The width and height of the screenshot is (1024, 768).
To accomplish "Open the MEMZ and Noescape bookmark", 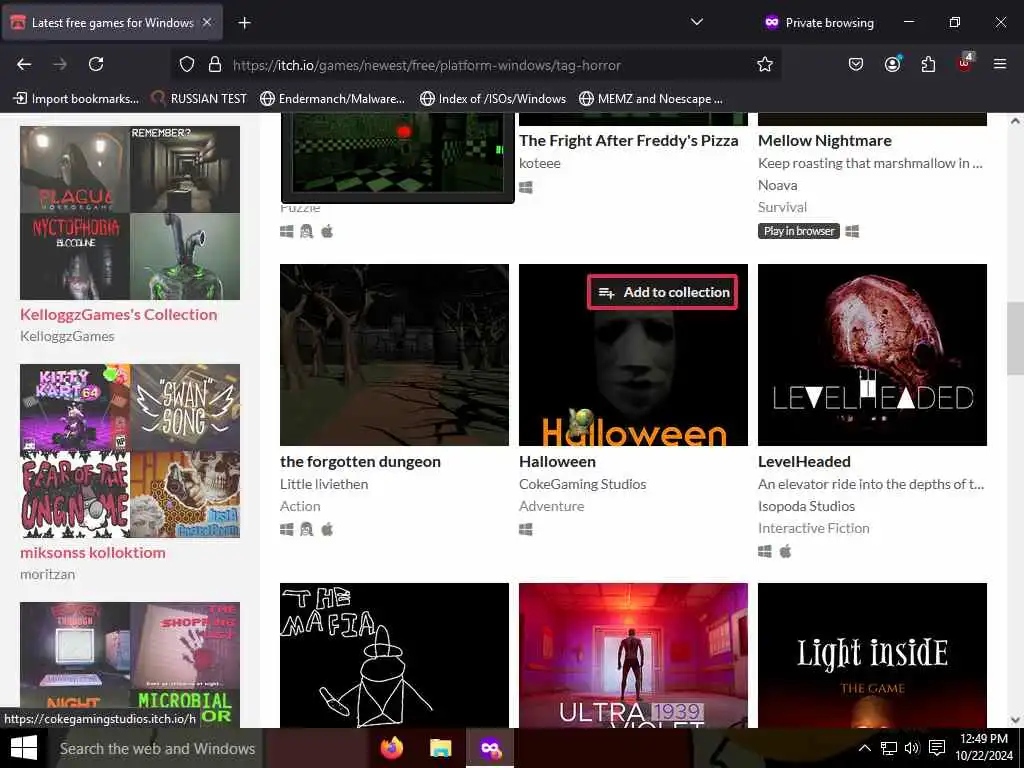I will [651, 99].
